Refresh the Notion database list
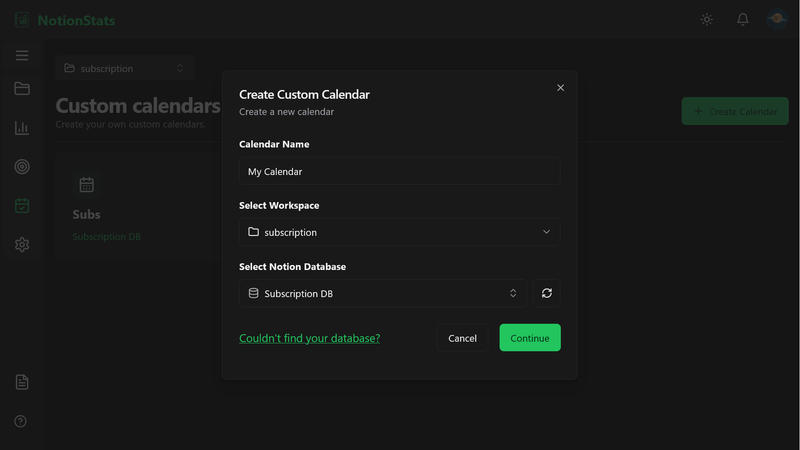This screenshot has width=800, height=450. [x=547, y=293]
